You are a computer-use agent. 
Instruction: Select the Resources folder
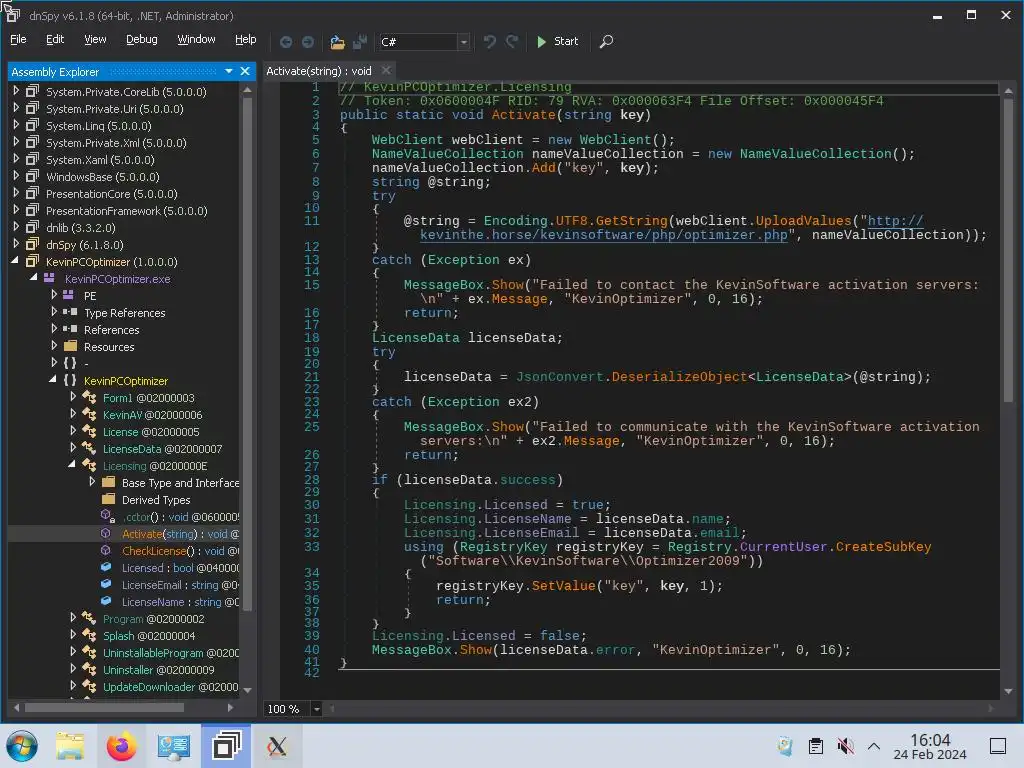(x=109, y=347)
